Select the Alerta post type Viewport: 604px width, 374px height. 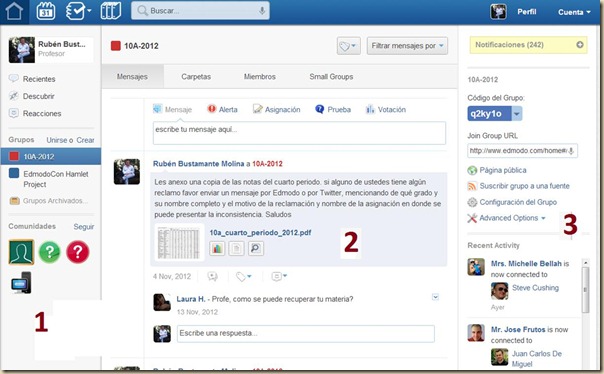(x=222, y=109)
